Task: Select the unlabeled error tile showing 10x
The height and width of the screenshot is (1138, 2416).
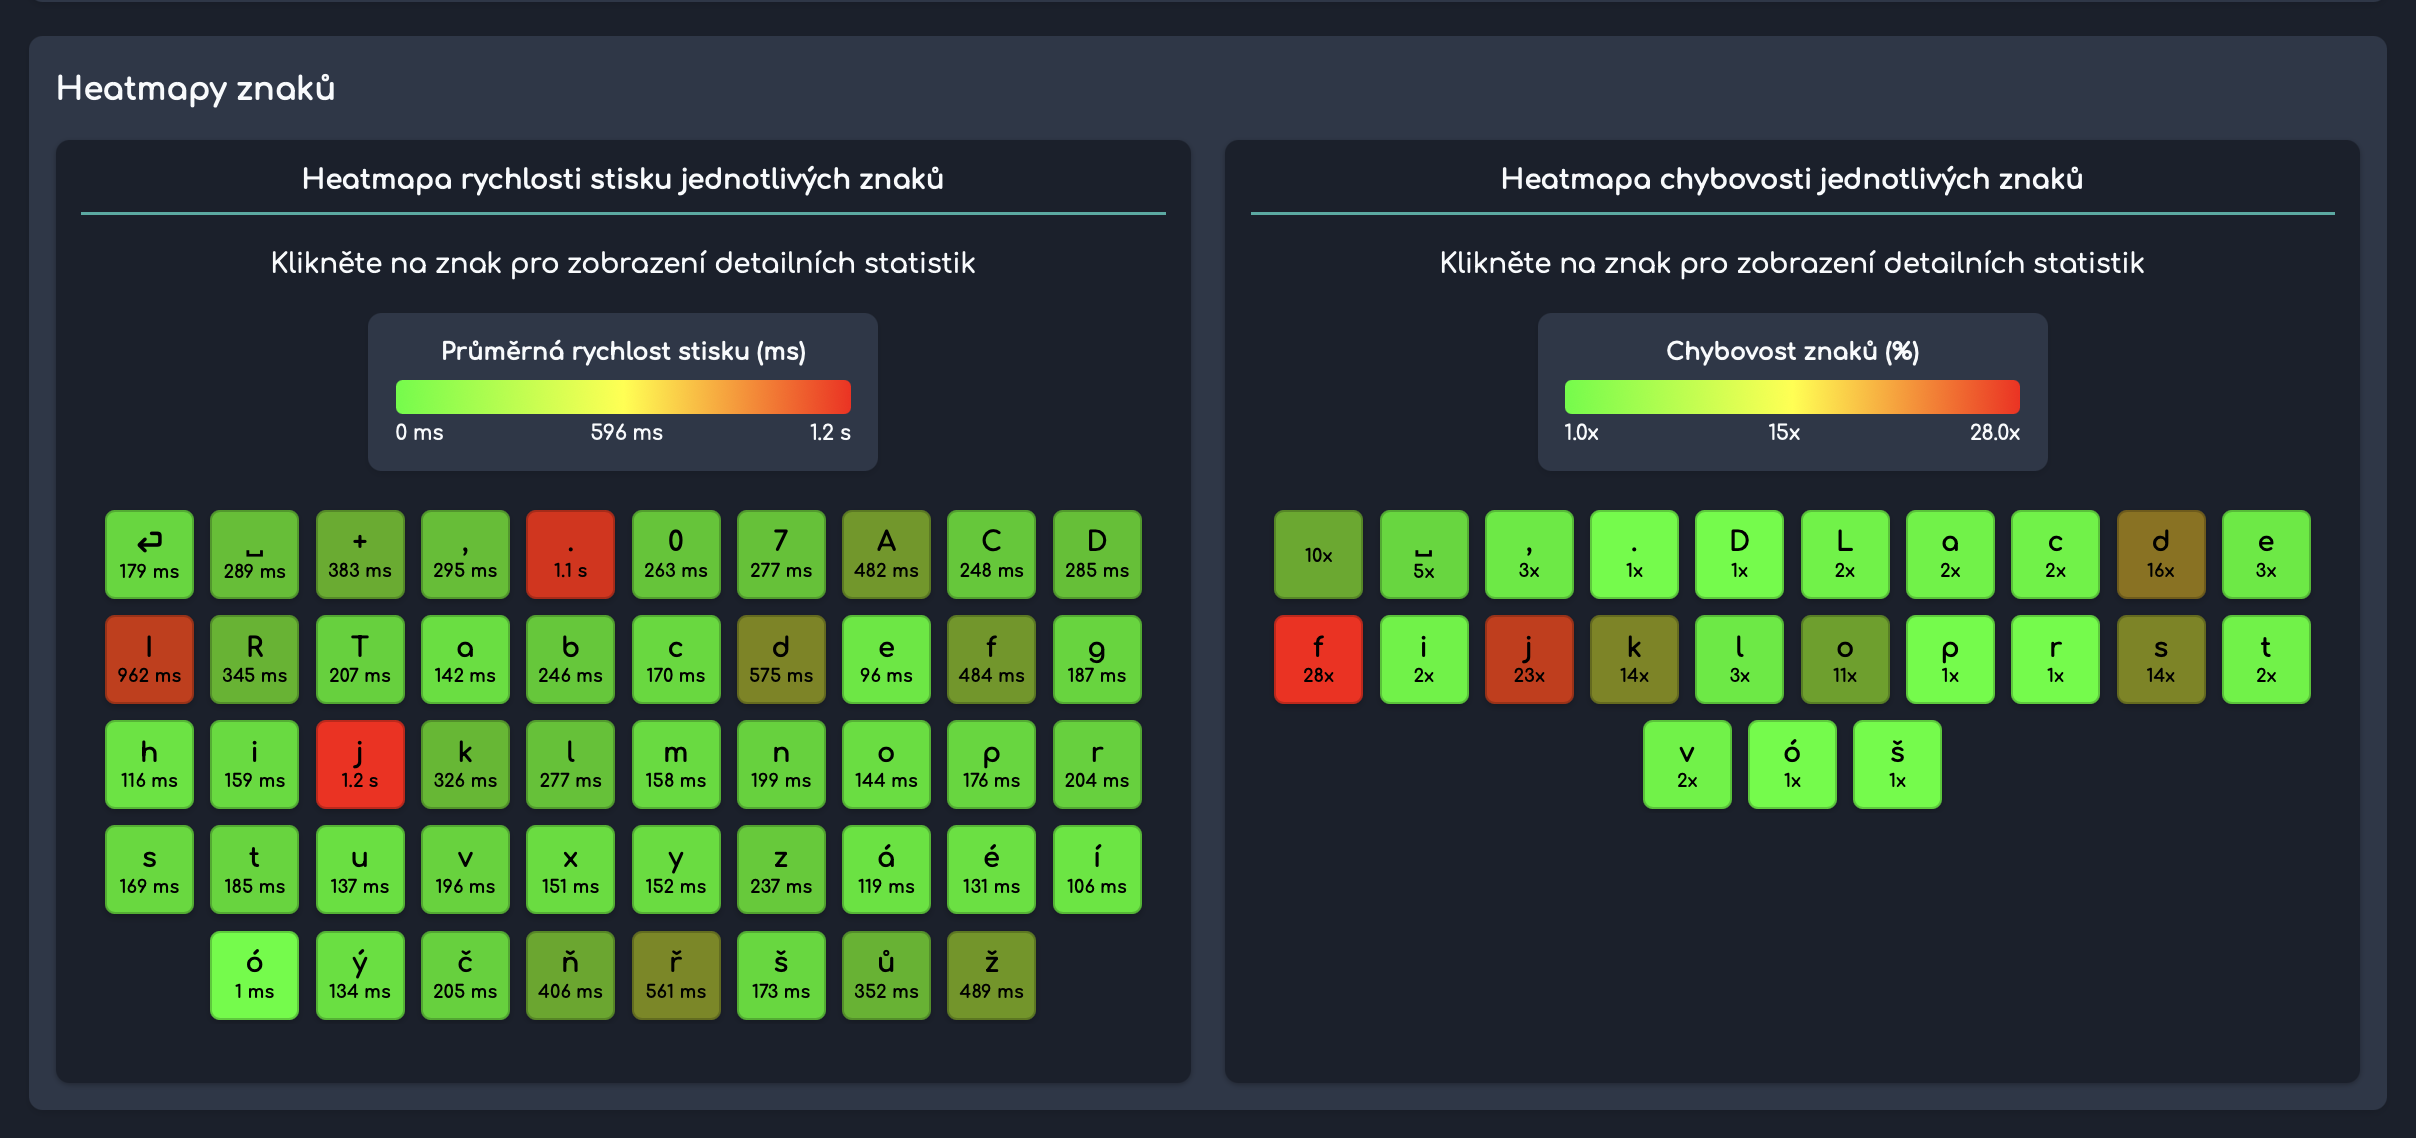Action: tap(1318, 554)
